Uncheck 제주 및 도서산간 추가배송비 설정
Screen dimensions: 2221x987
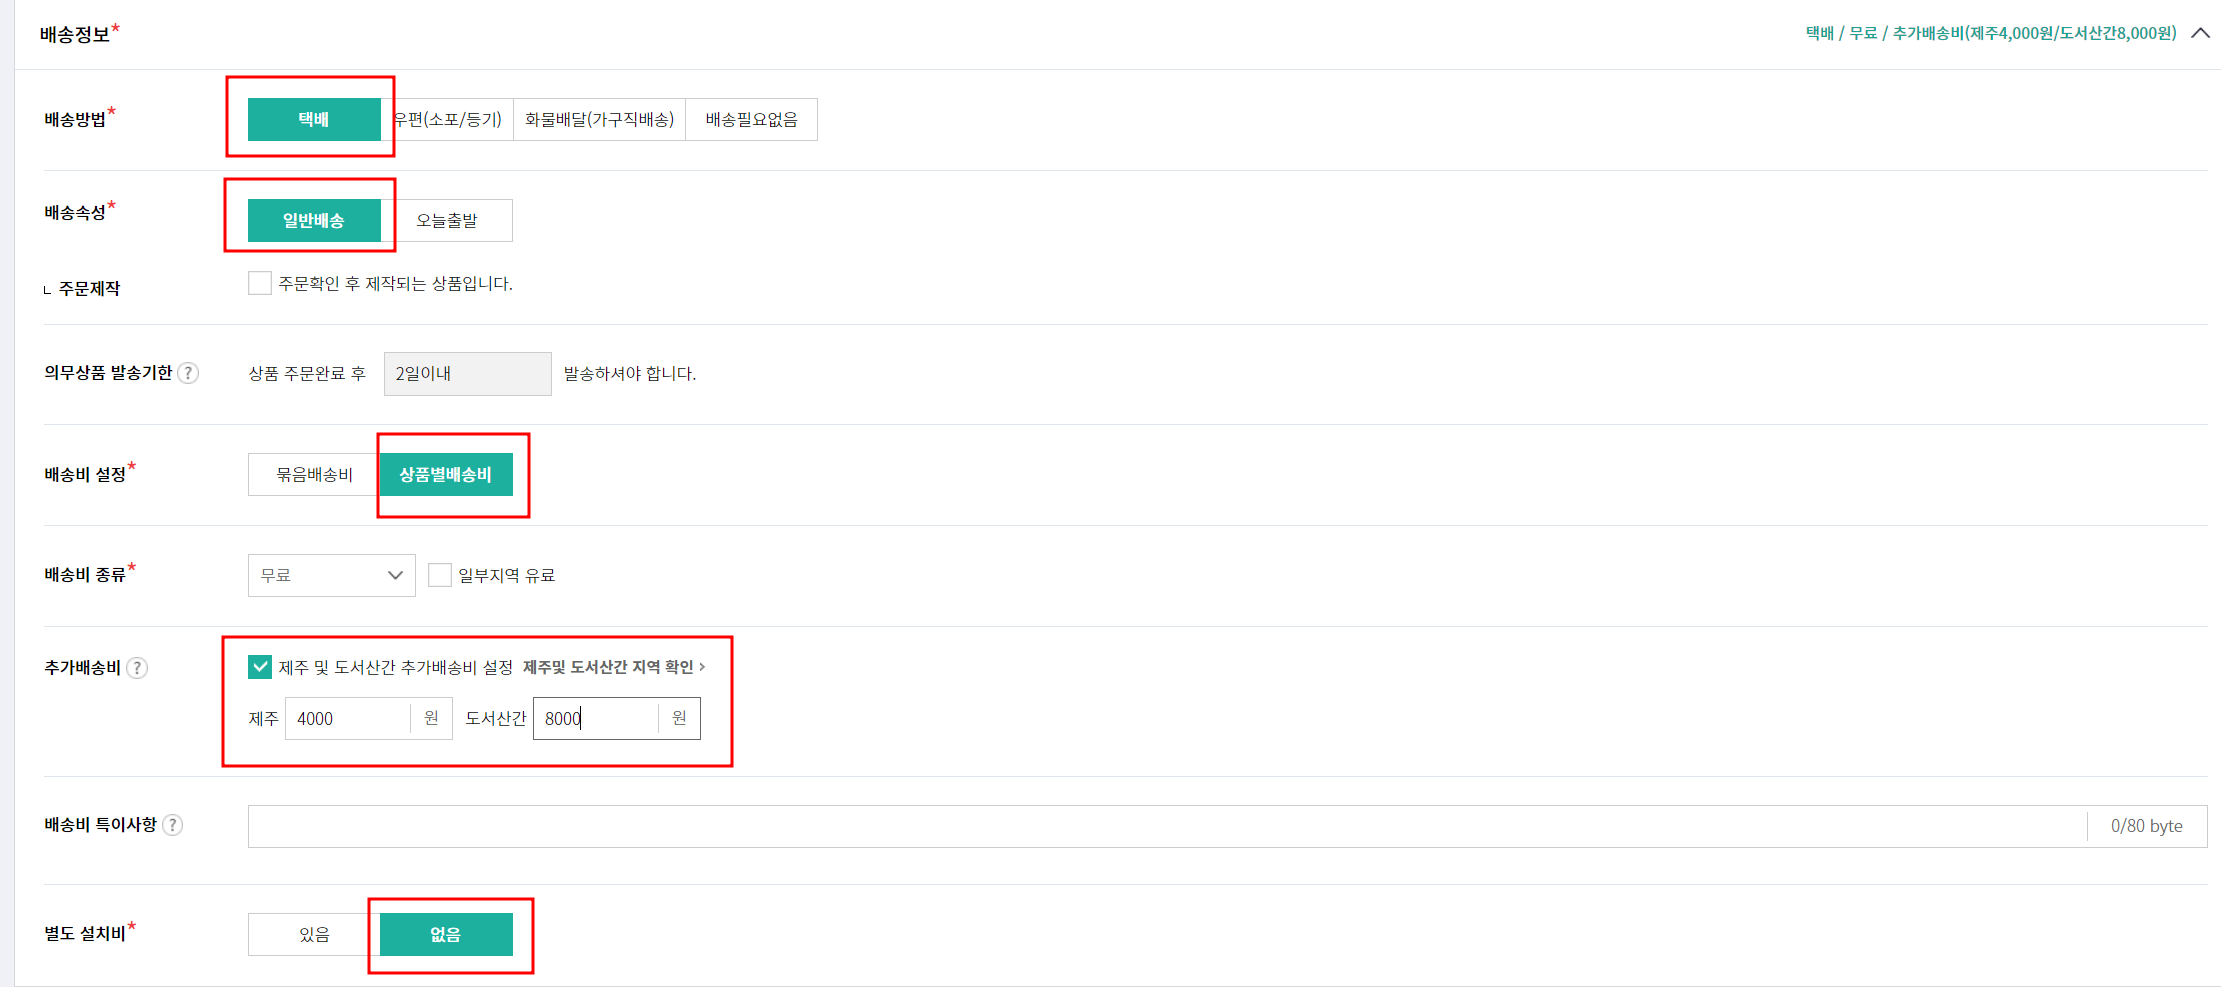click(x=260, y=666)
